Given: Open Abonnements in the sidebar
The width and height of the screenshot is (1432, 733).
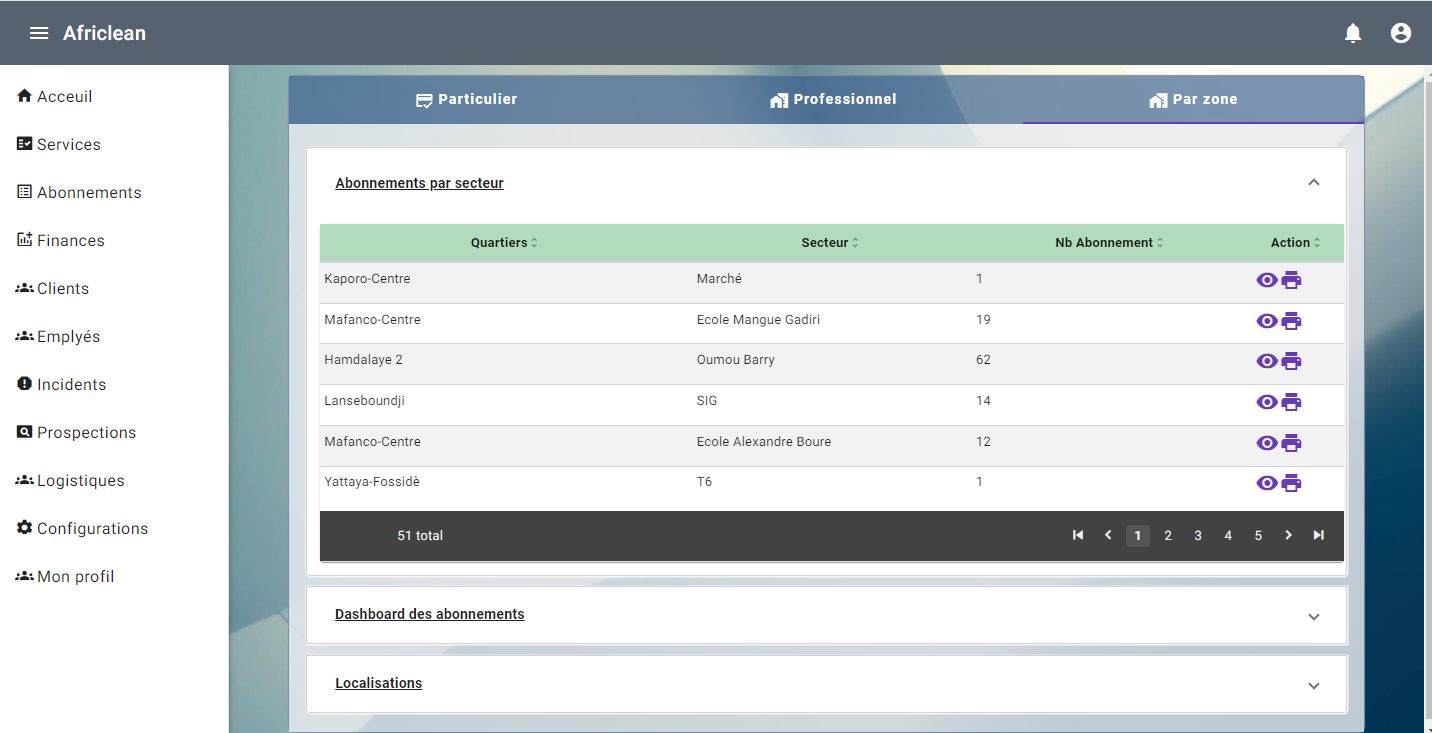Looking at the screenshot, I should (x=79, y=192).
